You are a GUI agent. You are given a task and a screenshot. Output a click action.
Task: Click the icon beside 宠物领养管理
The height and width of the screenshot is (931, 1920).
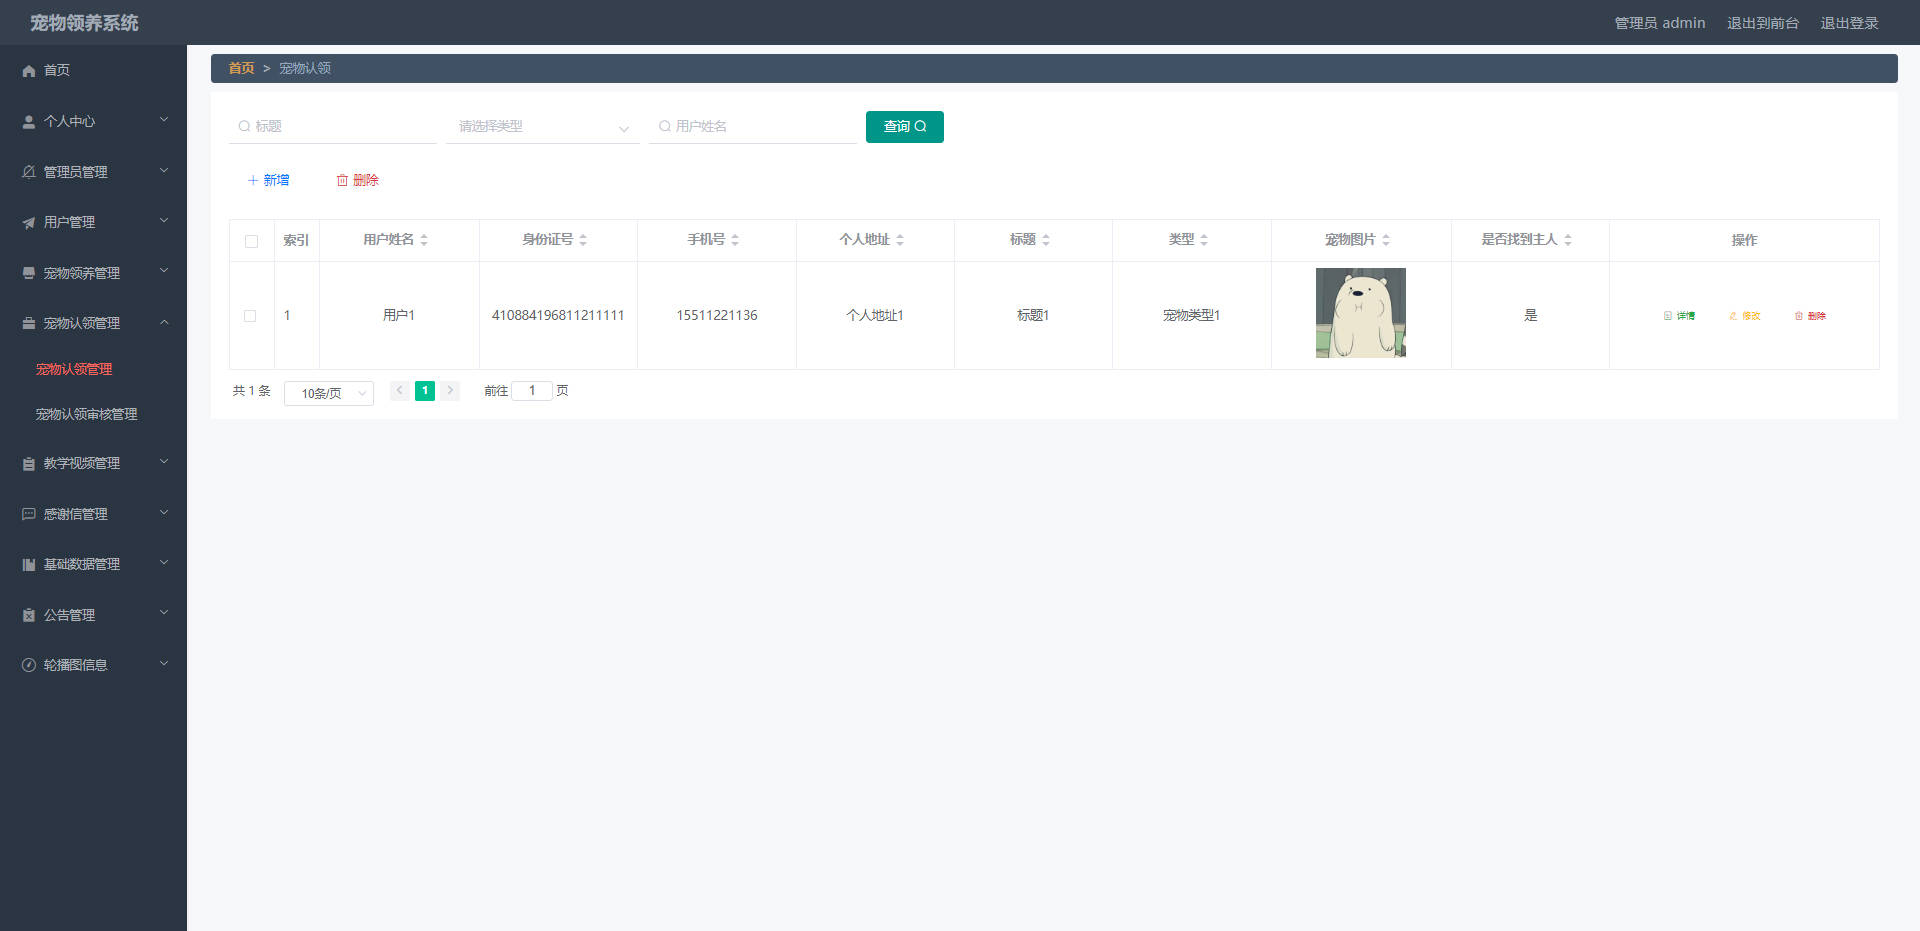[29, 273]
